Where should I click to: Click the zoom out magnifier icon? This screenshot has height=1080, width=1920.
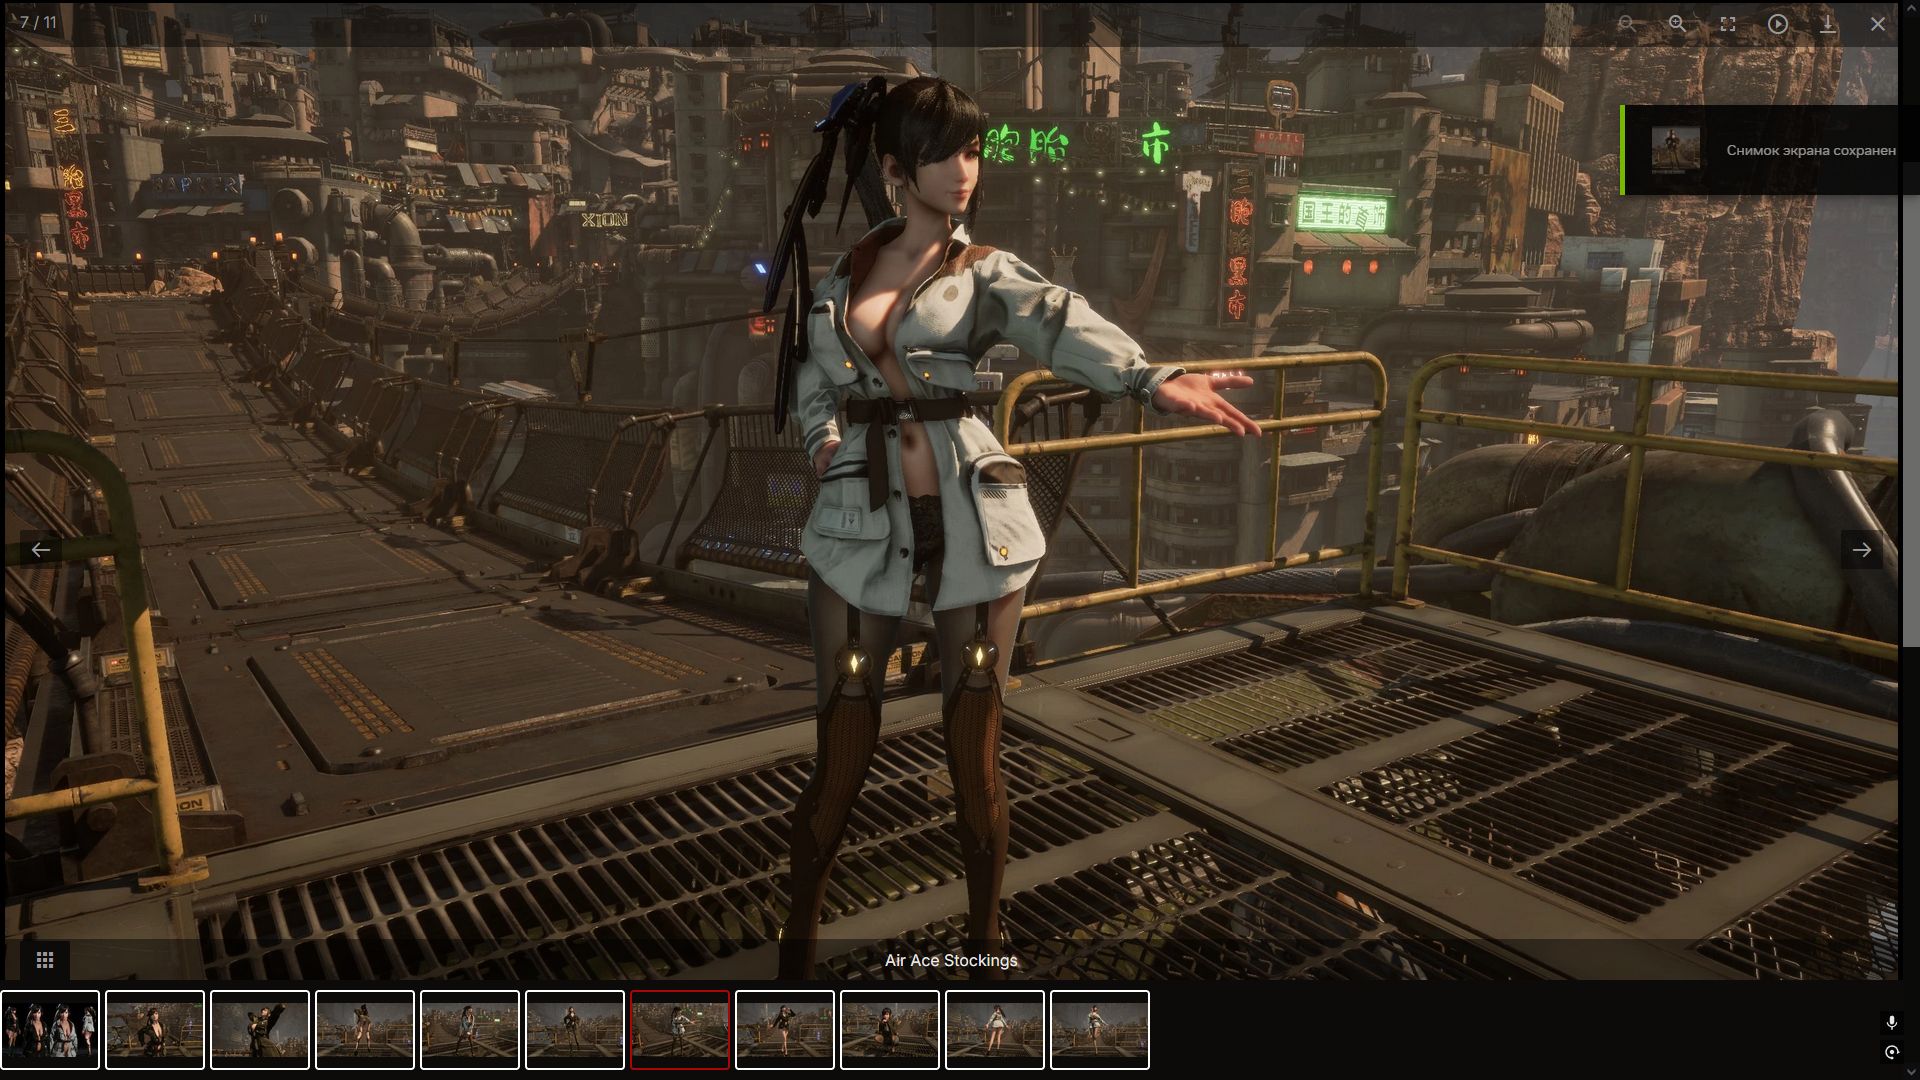(x=1627, y=24)
